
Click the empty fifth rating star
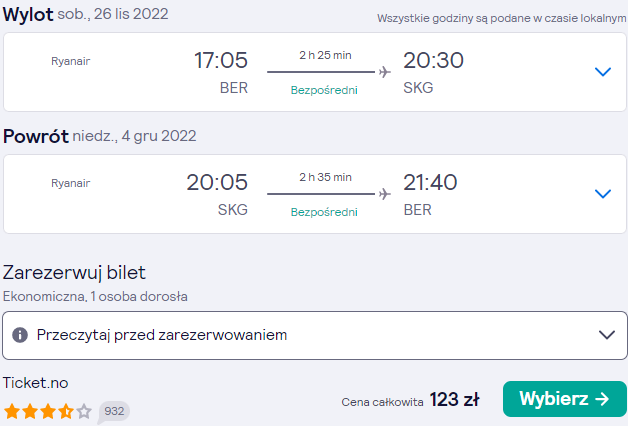[x=84, y=411]
